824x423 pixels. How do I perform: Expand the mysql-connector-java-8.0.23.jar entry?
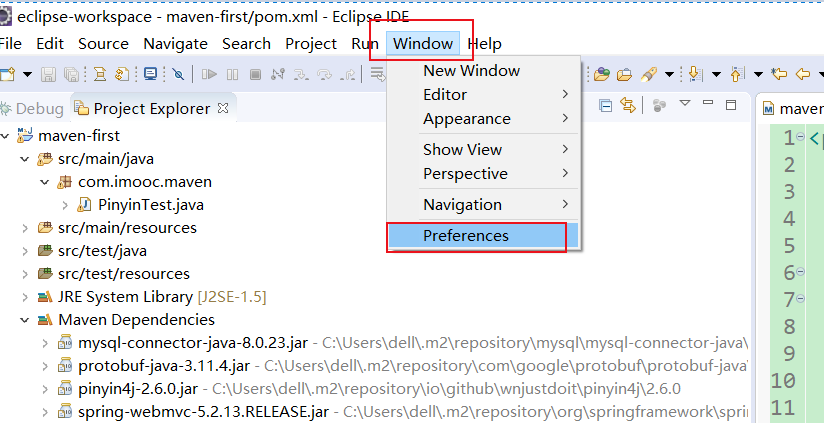pyautogui.click(x=45, y=344)
